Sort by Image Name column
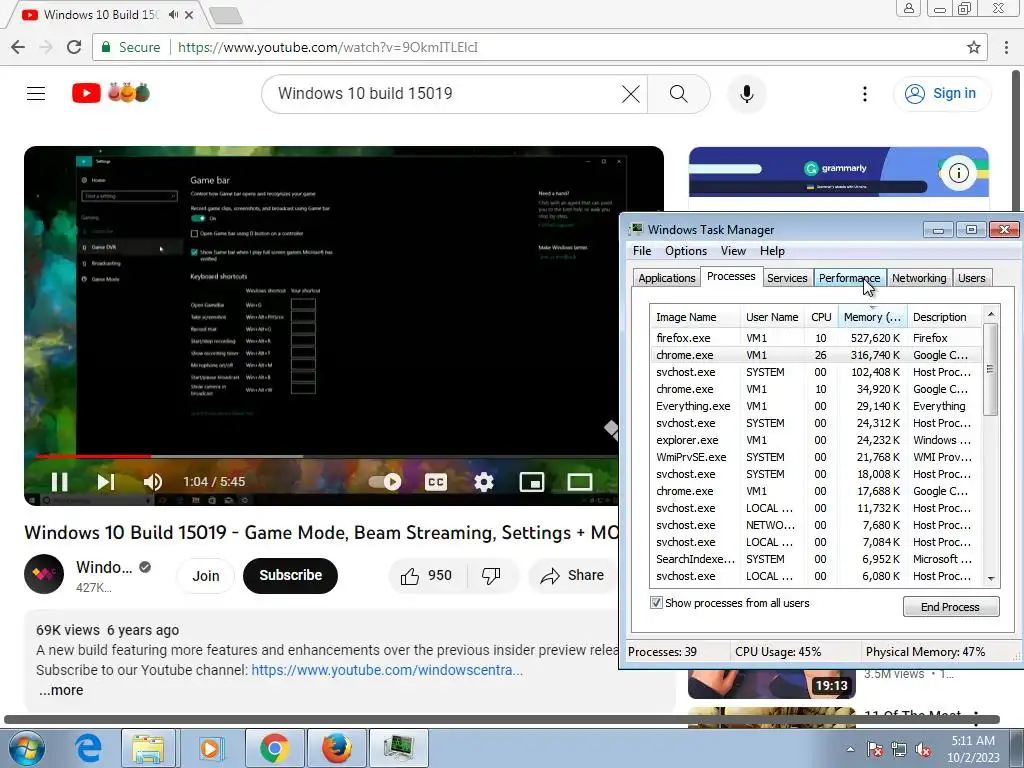Screen dimensions: 1024x768 pyautogui.click(x=694, y=317)
